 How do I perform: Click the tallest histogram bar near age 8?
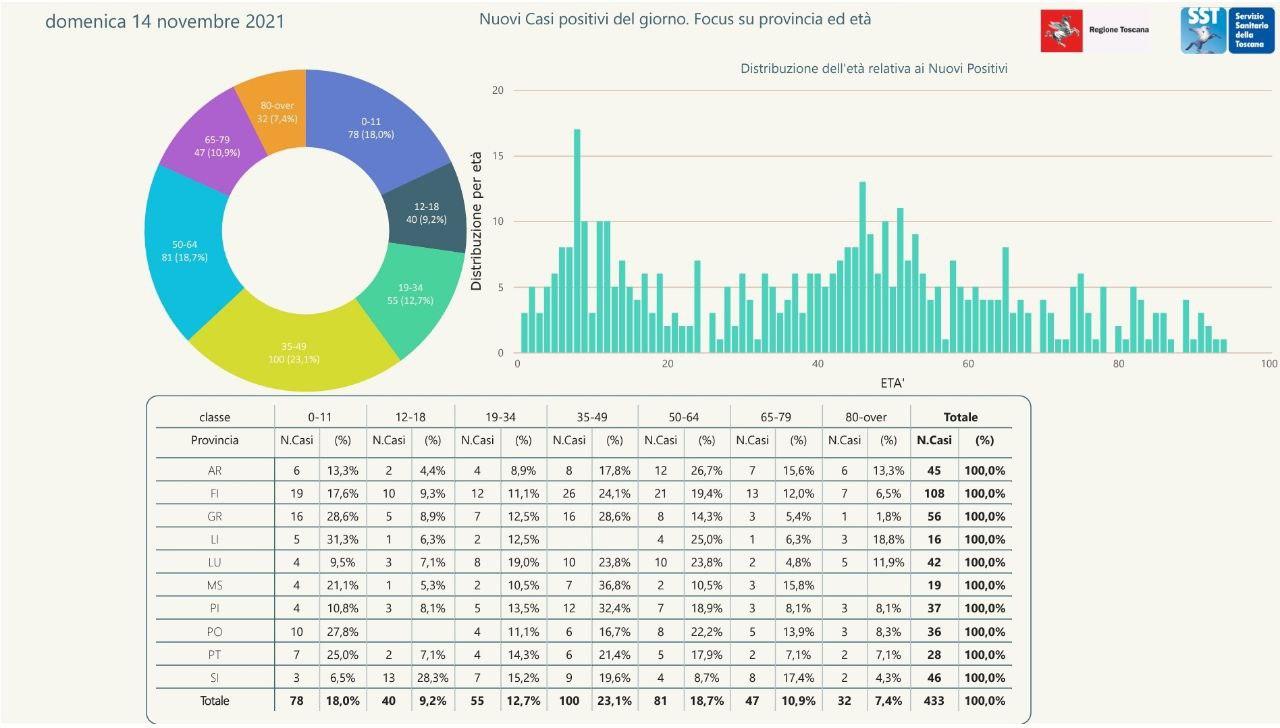(x=577, y=240)
